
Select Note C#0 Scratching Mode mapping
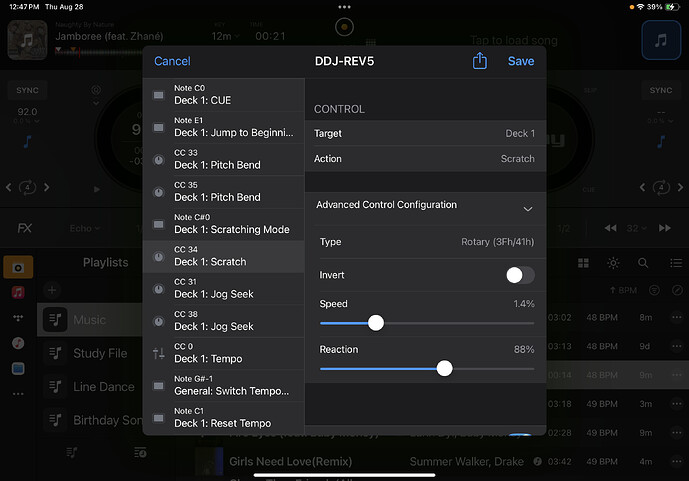click(x=224, y=224)
